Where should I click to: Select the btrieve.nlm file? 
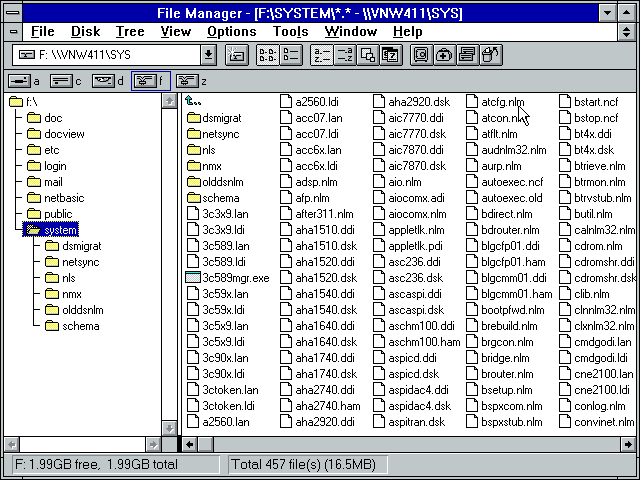click(x=592, y=166)
